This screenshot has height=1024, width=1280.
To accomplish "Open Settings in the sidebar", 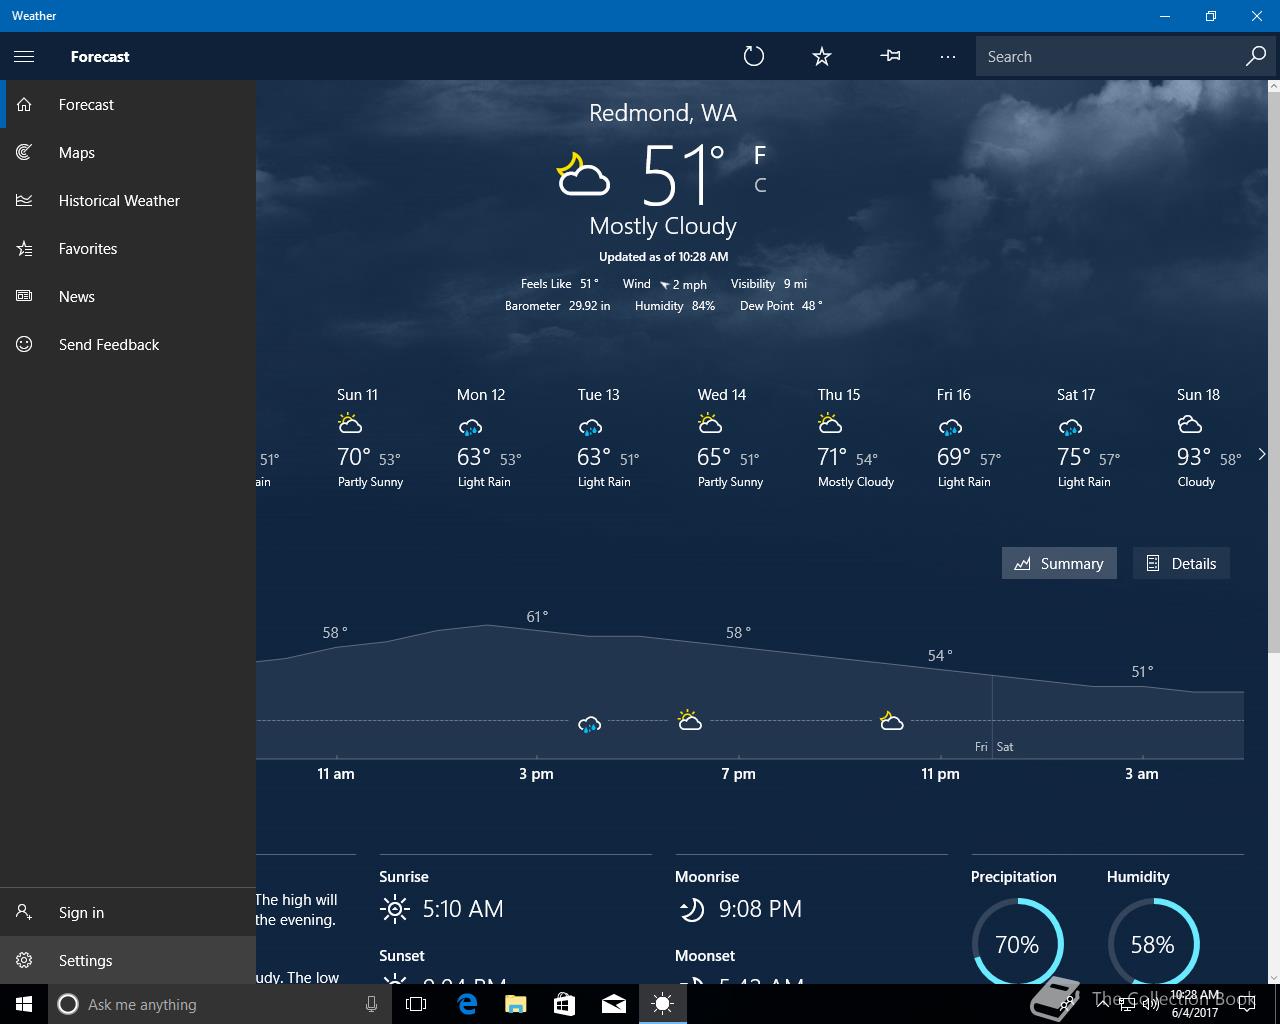I will (x=128, y=960).
